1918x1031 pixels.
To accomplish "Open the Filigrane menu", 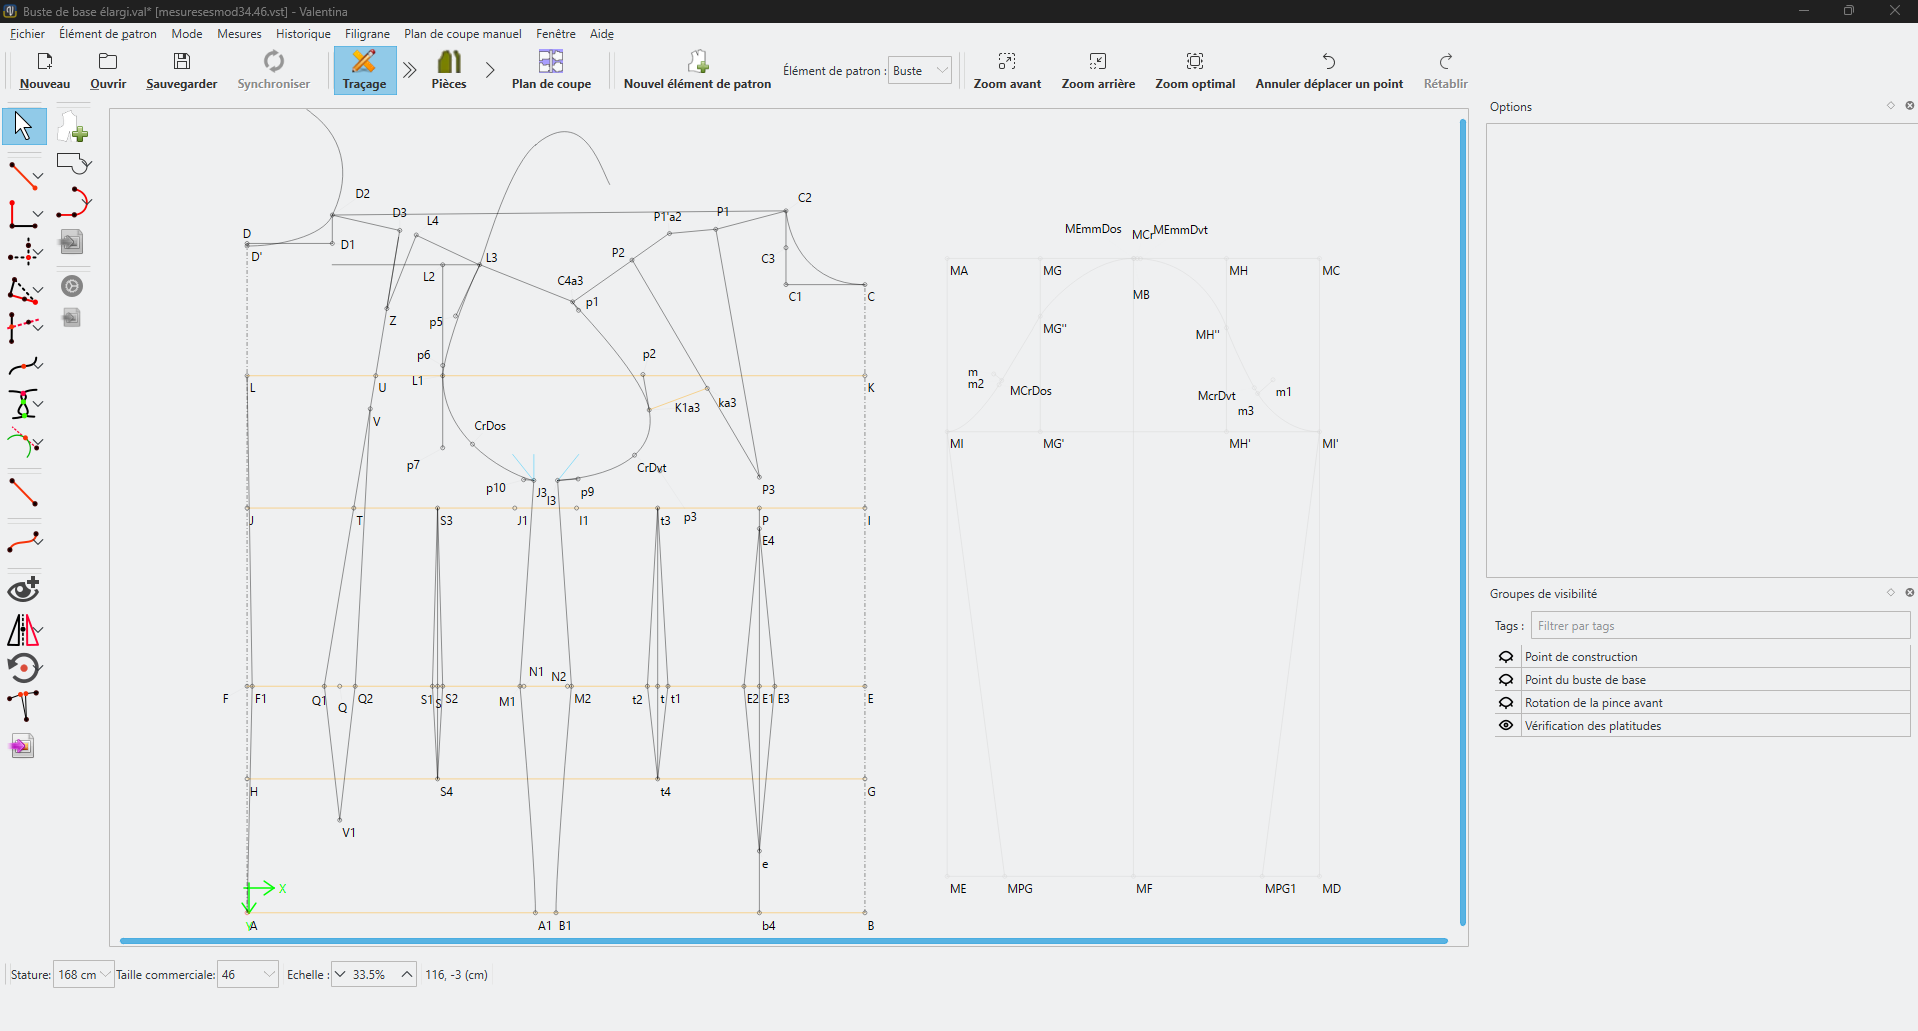I will click(x=367, y=34).
